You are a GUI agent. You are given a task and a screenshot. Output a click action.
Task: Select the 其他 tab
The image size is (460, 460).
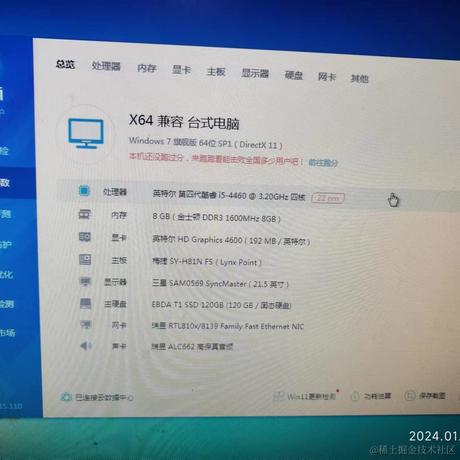tap(359, 79)
